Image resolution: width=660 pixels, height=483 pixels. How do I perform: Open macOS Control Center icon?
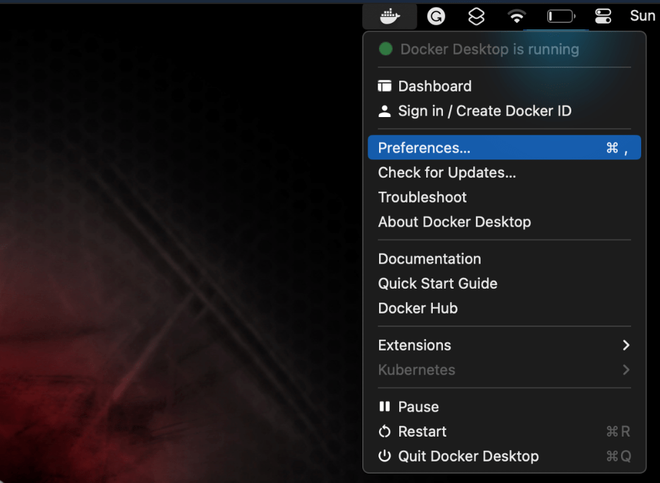[x=603, y=17]
